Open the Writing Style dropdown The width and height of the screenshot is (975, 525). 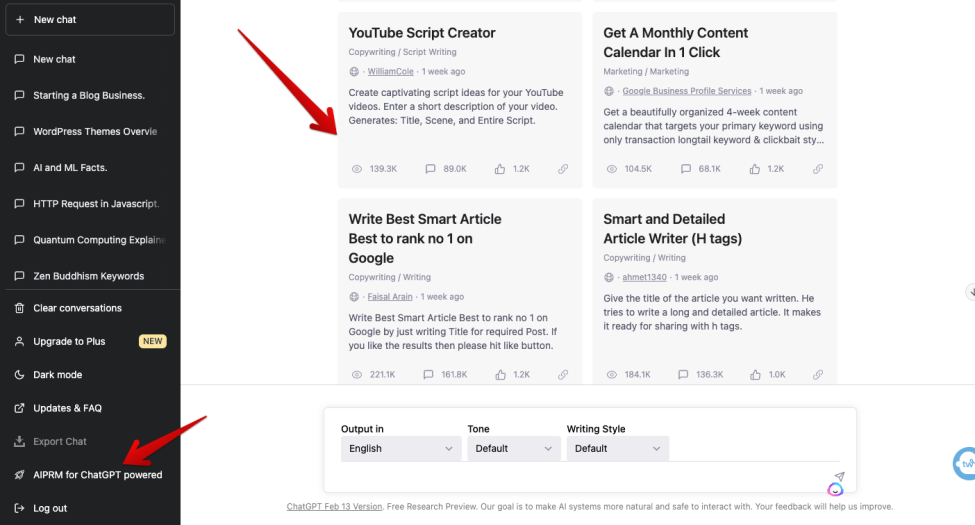tap(617, 449)
